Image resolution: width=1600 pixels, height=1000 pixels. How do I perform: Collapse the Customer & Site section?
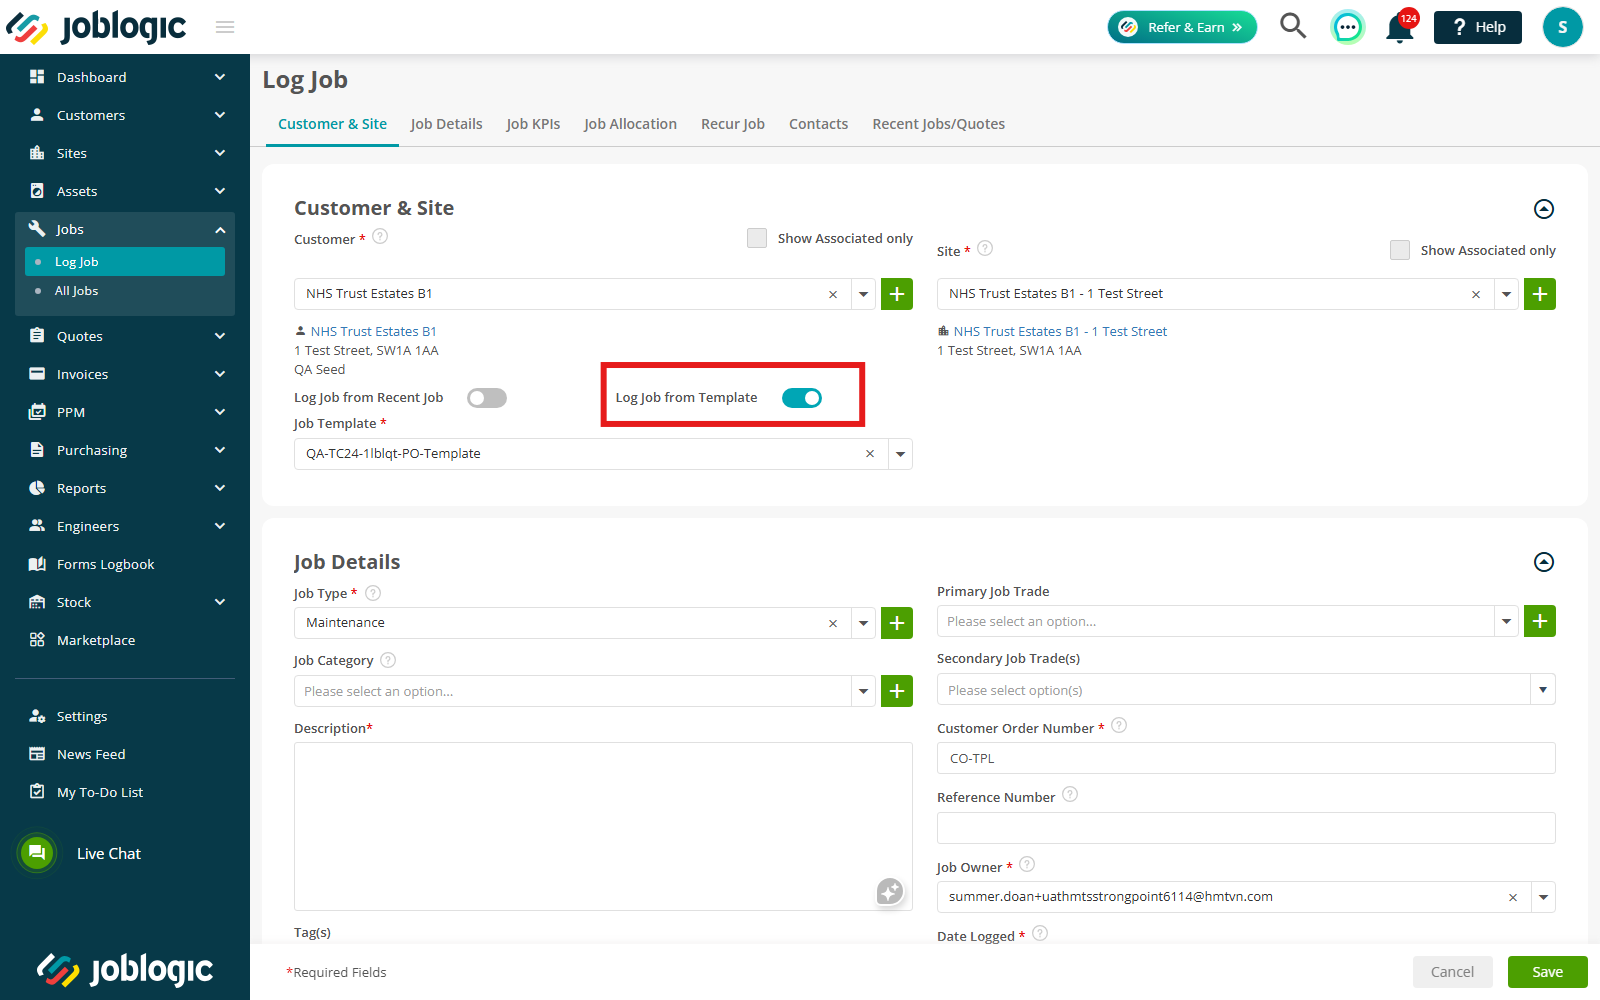[x=1544, y=209]
